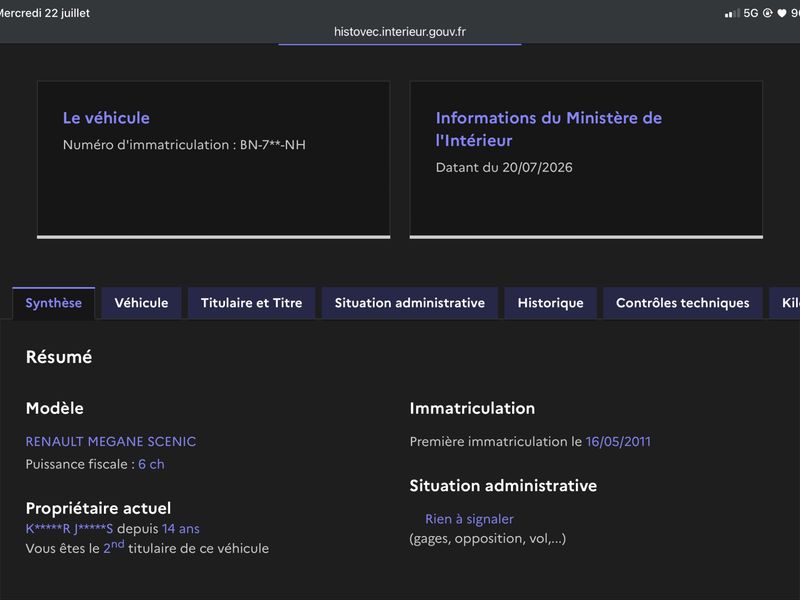Select registration number BN-7**-NH text
The width and height of the screenshot is (800, 600).
273,145
